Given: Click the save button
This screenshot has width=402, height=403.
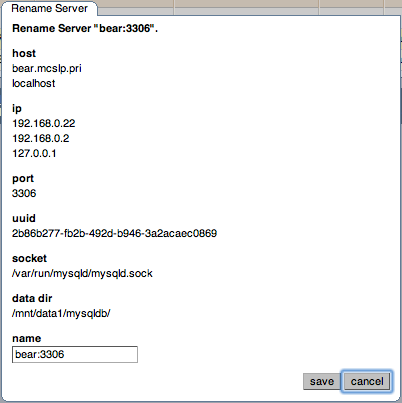Looking at the screenshot, I should point(321,381).
